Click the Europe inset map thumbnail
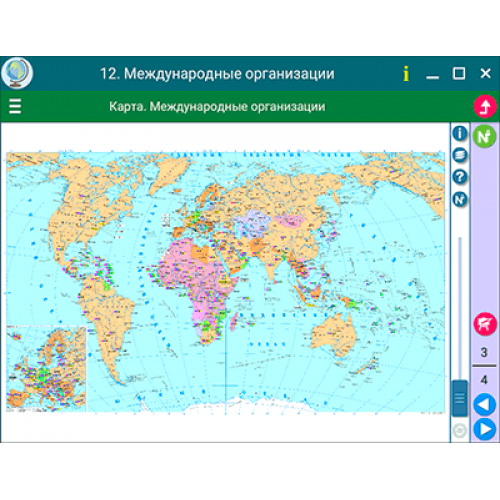Image resolution: width=500 pixels, height=500 pixels. click(x=46, y=369)
